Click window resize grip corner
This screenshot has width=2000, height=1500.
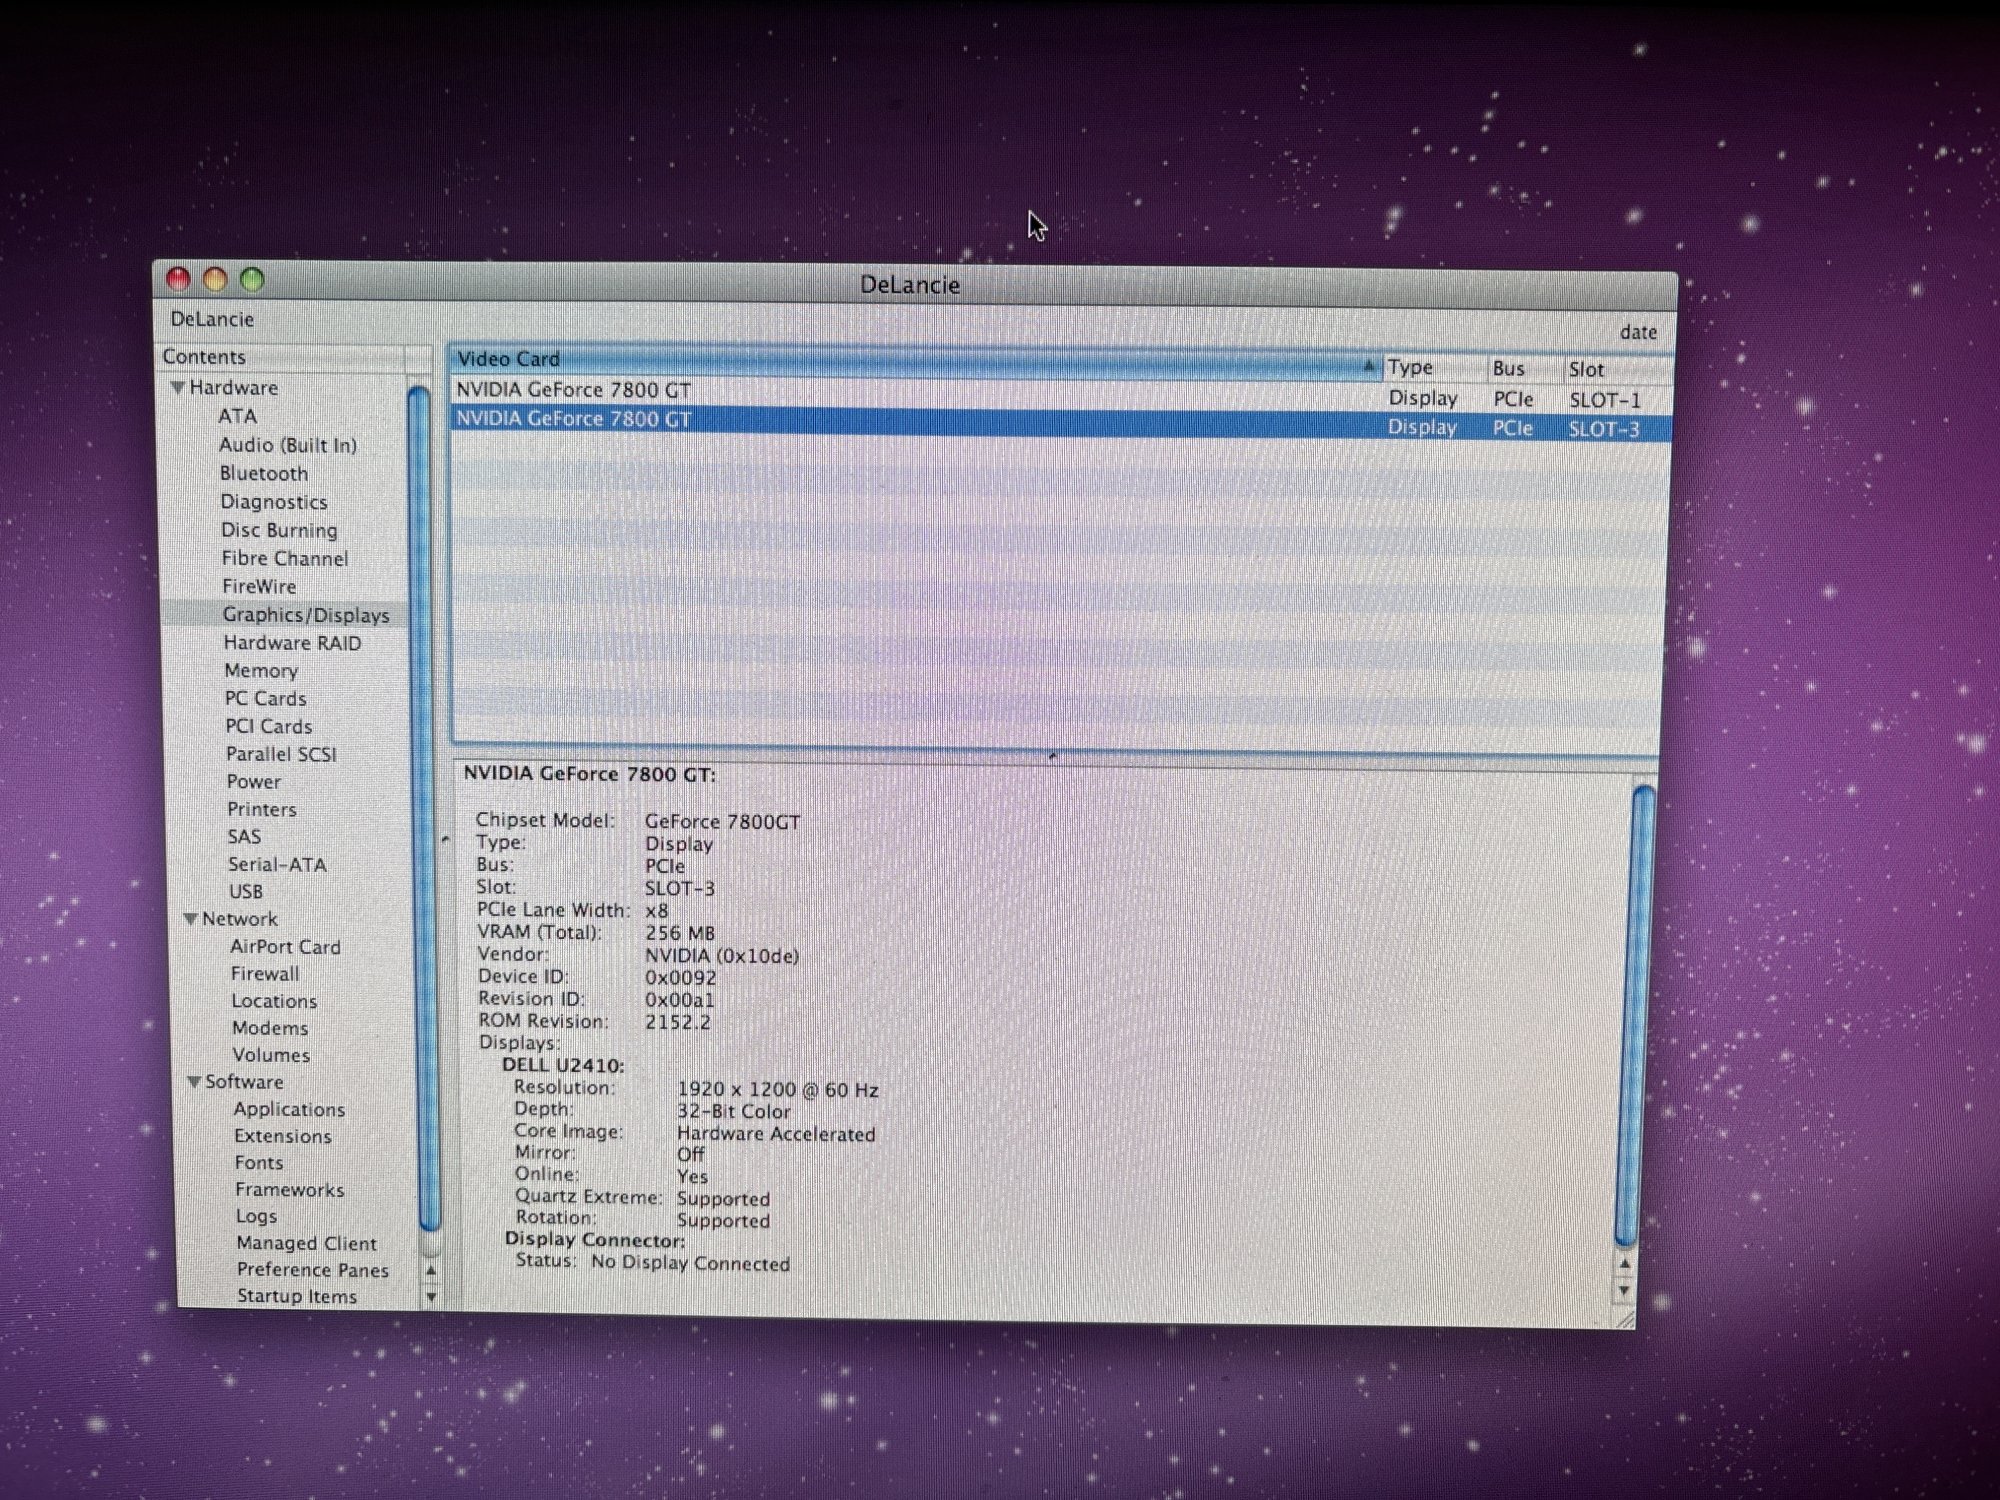point(1626,1320)
